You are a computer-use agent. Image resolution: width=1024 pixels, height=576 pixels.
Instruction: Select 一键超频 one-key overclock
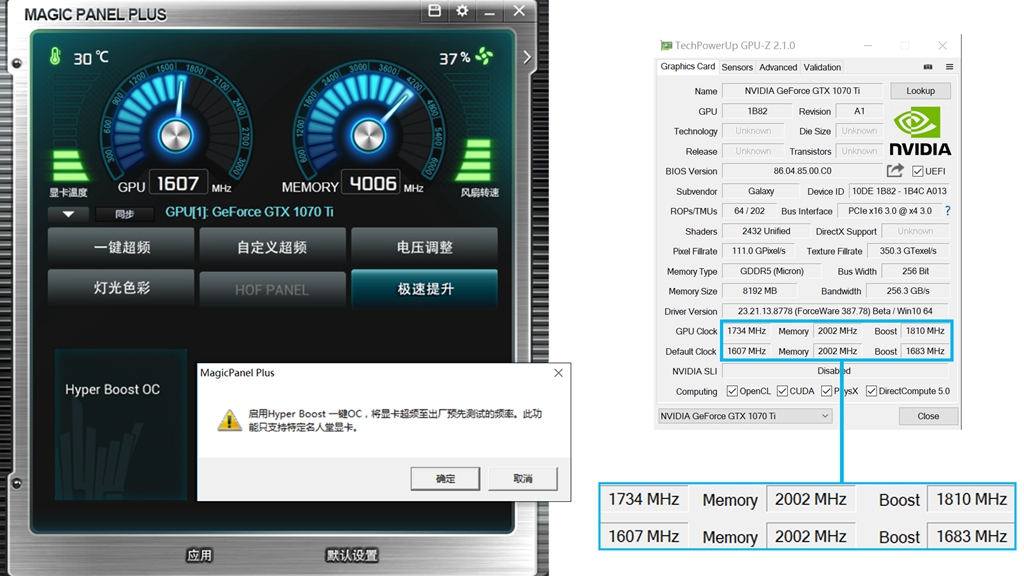[x=121, y=247]
